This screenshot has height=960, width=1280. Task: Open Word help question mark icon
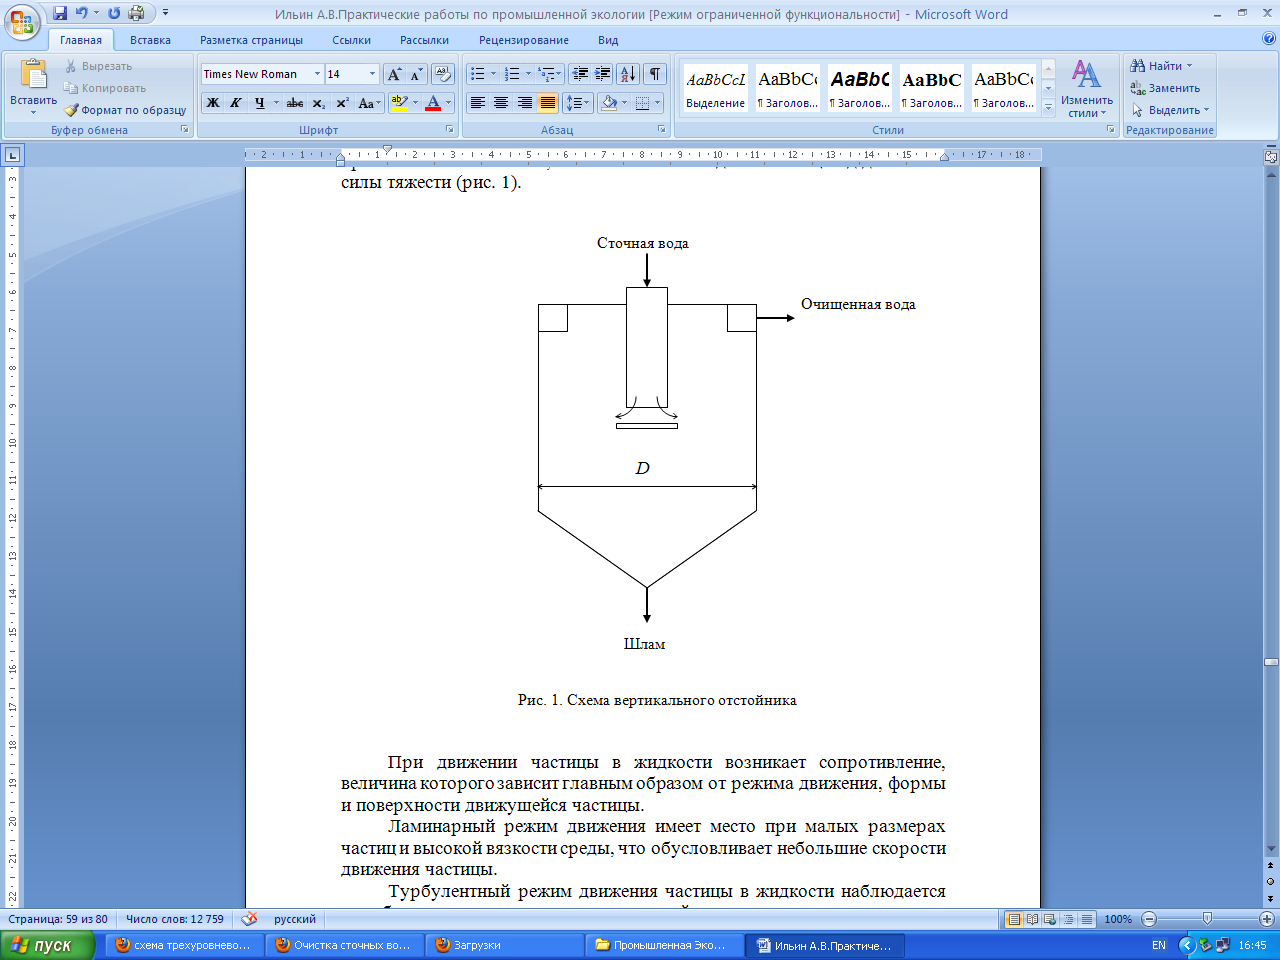[1269, 39]
